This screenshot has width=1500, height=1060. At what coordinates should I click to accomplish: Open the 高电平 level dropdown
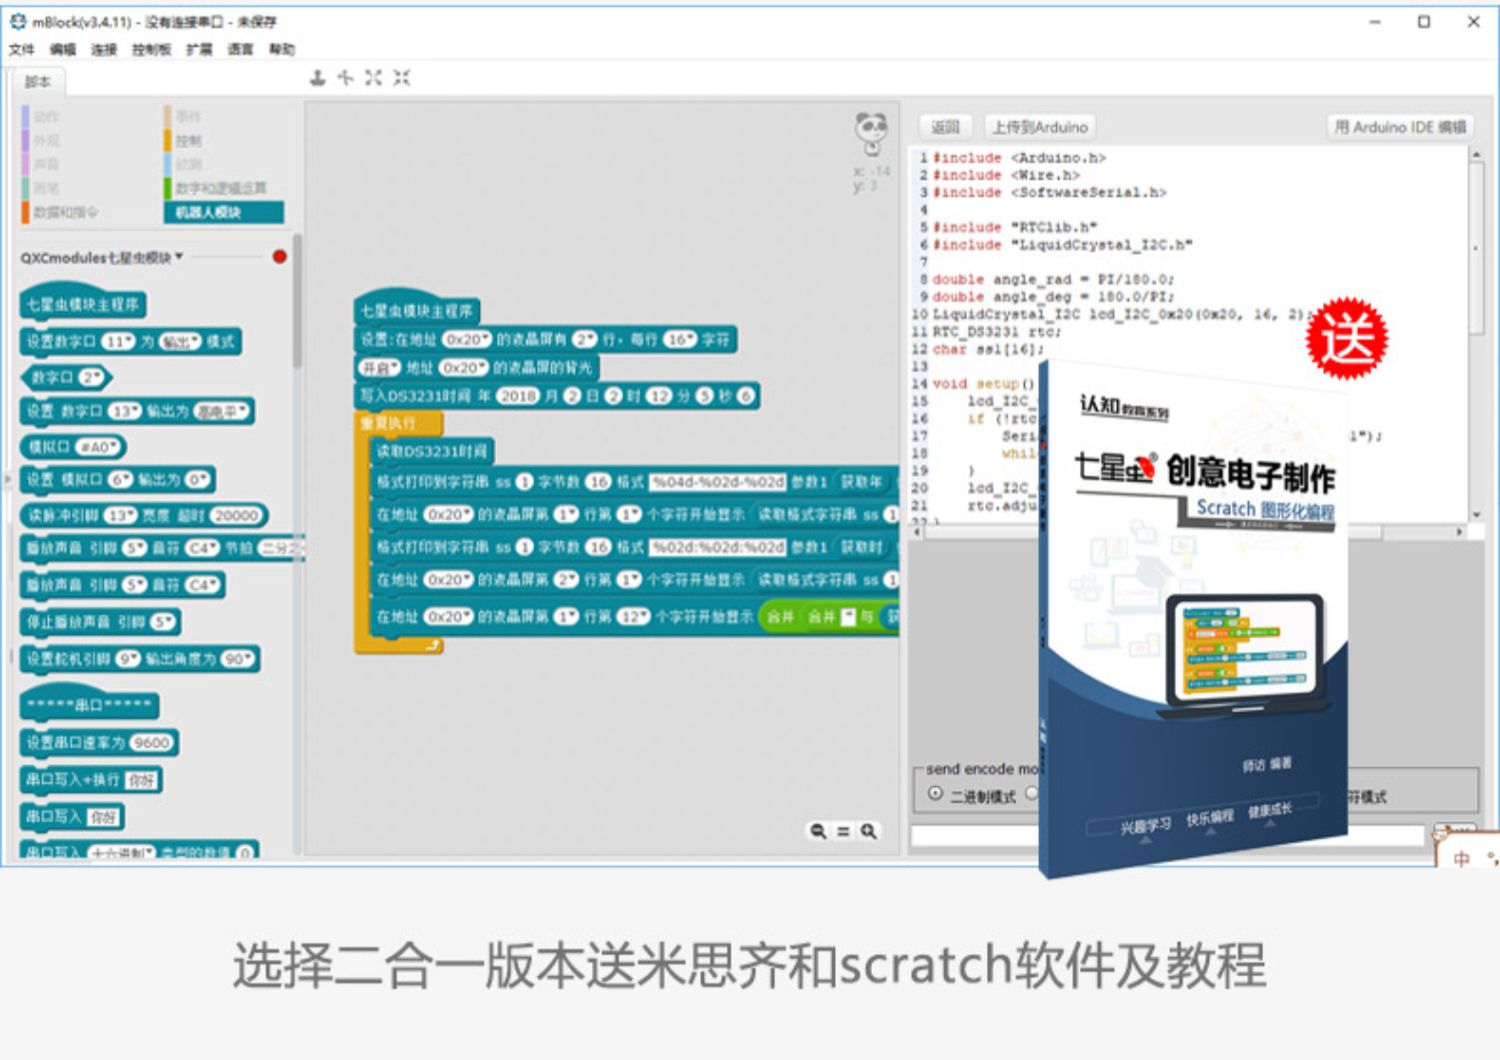[x=220, y=412]
